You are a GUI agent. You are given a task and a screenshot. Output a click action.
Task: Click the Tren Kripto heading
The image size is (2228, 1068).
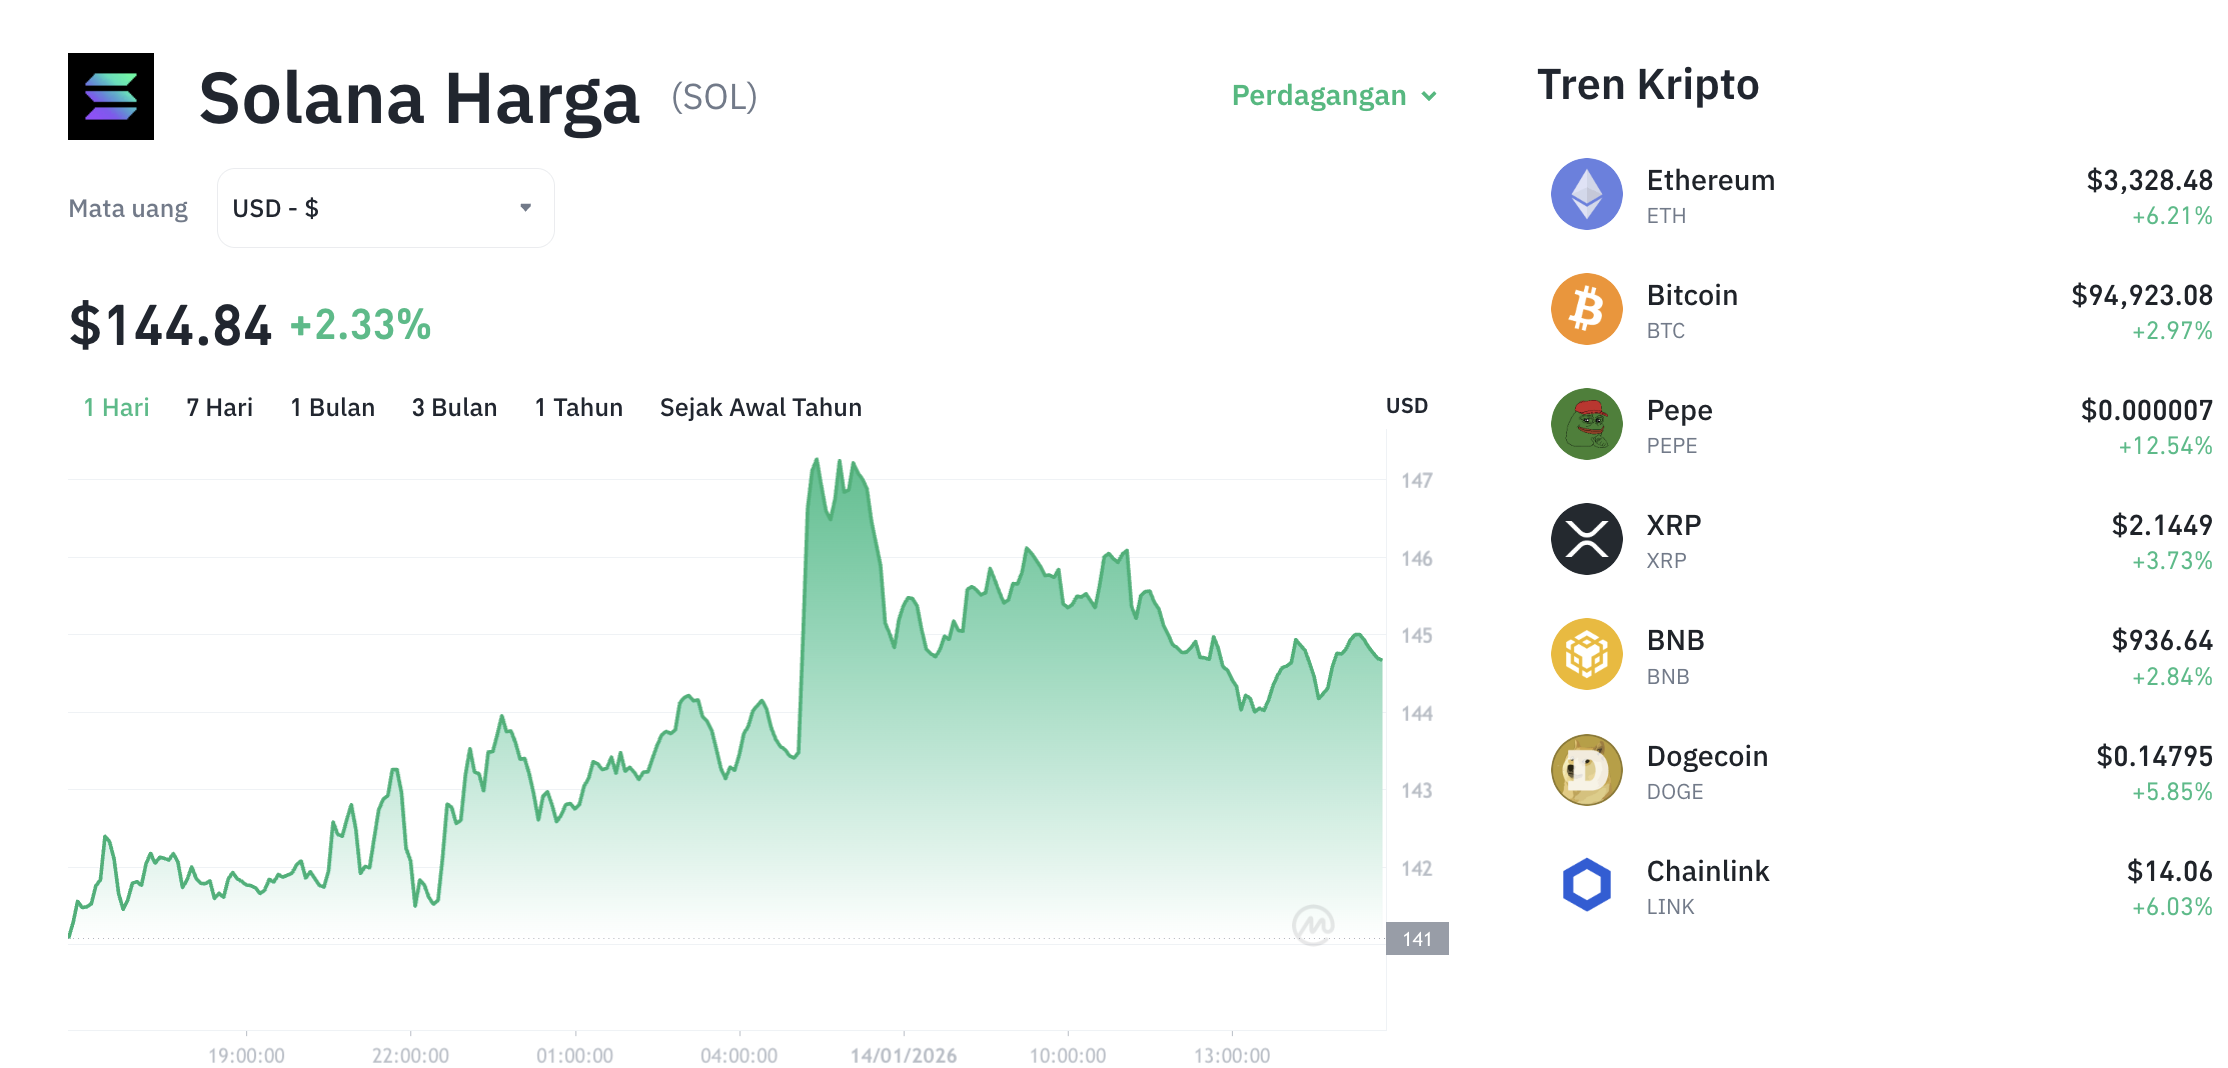[1647, 84]
